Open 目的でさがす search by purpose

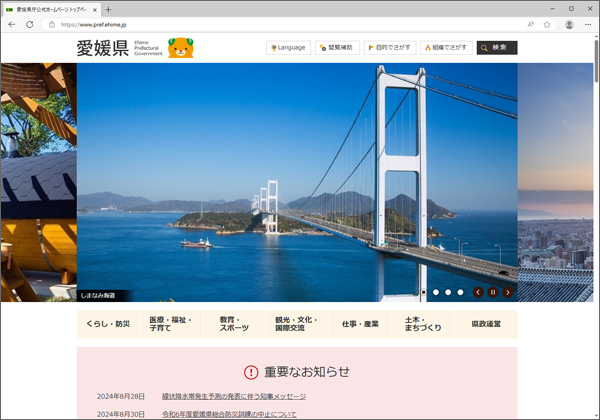coord(390,48)
